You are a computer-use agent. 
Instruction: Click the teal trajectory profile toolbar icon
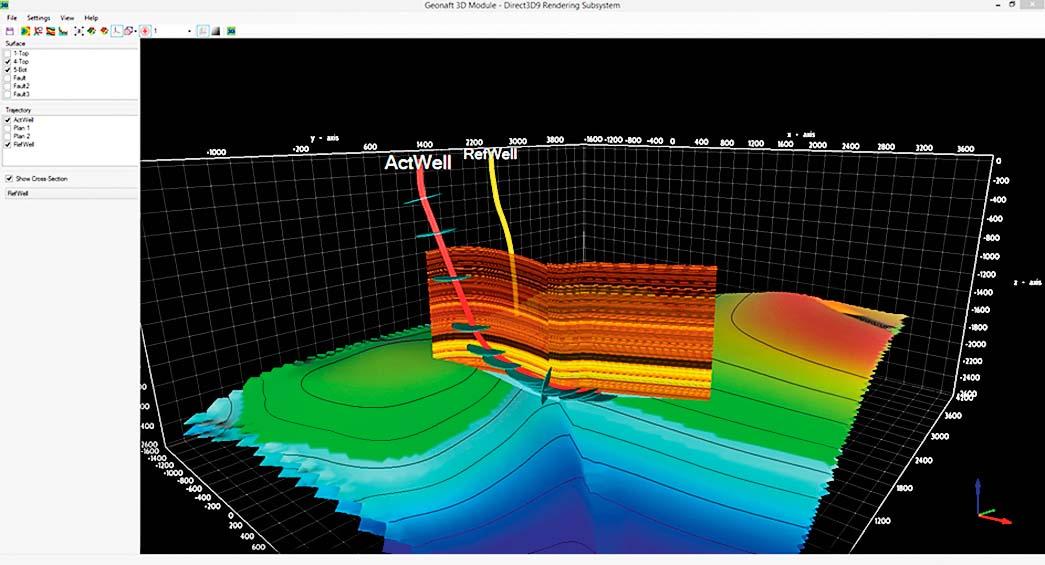tap(63, 31)
